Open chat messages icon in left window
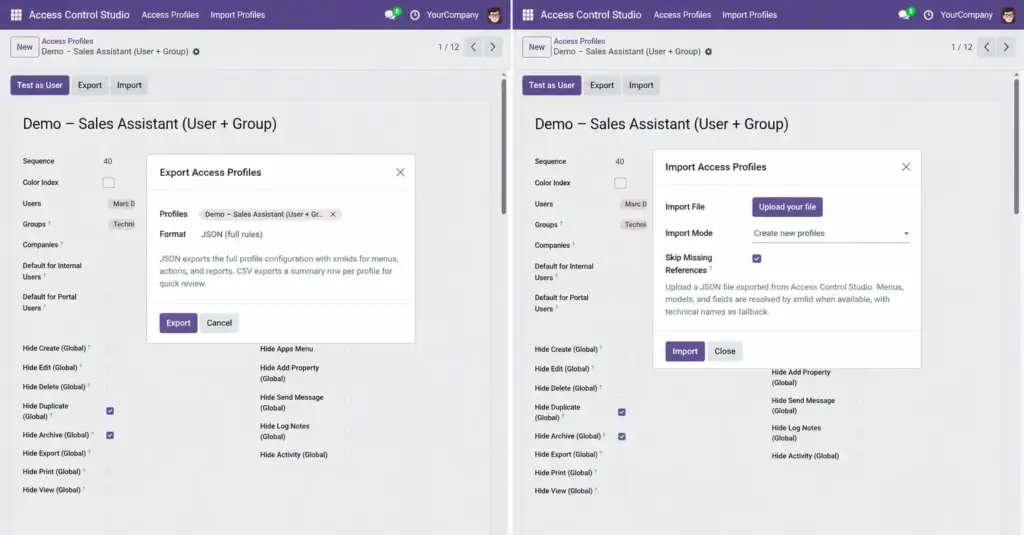 click(391, 14)
